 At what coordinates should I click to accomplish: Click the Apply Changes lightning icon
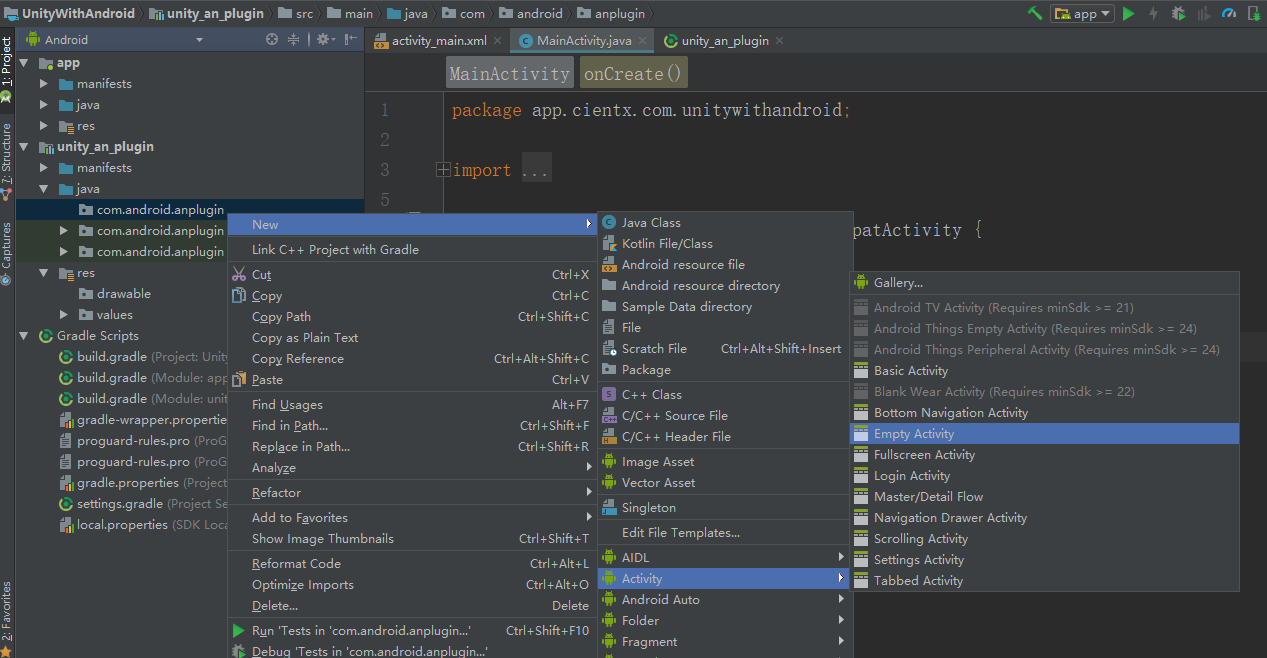click(1154, 14)
